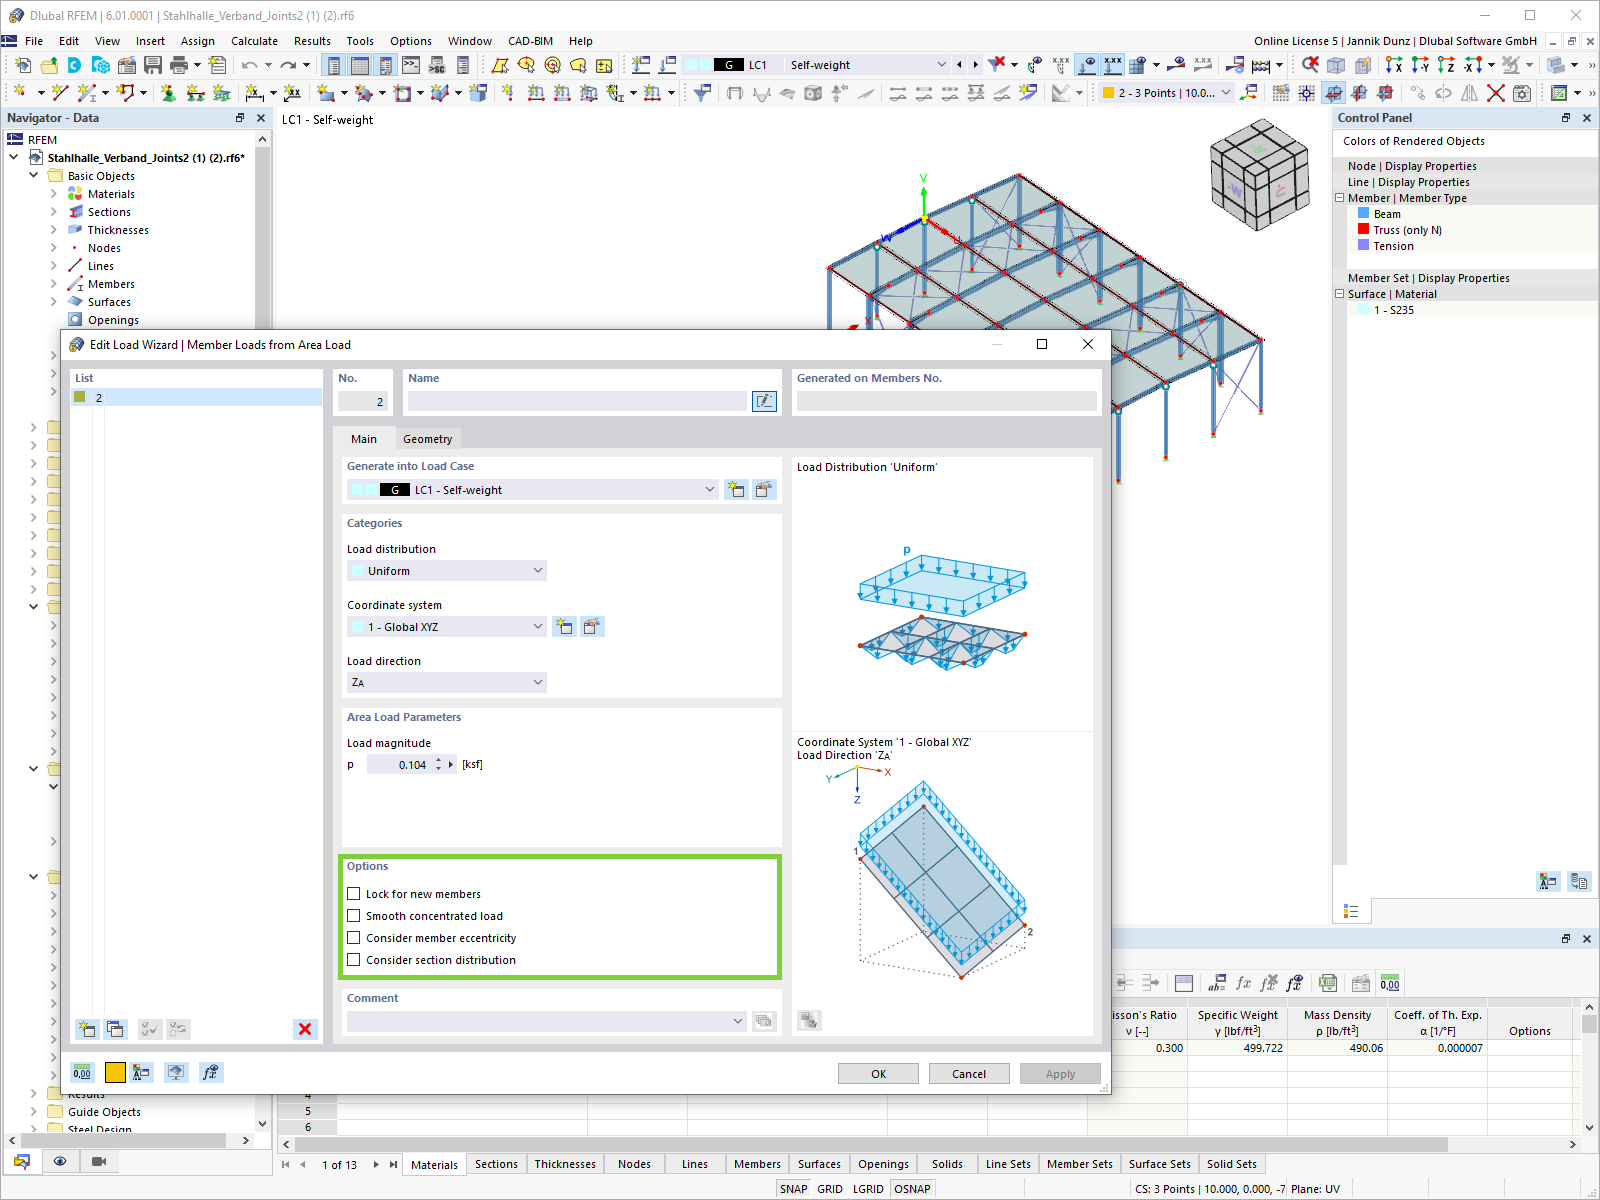Click the Beam member type color swatch
1600x1200 pixels.
pyautogui.click(x=1365, y=213)
